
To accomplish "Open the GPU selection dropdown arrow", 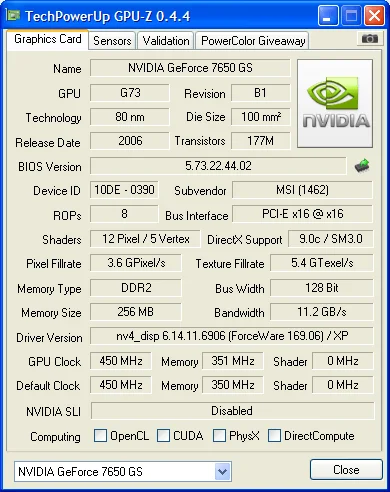I will 222,471.
